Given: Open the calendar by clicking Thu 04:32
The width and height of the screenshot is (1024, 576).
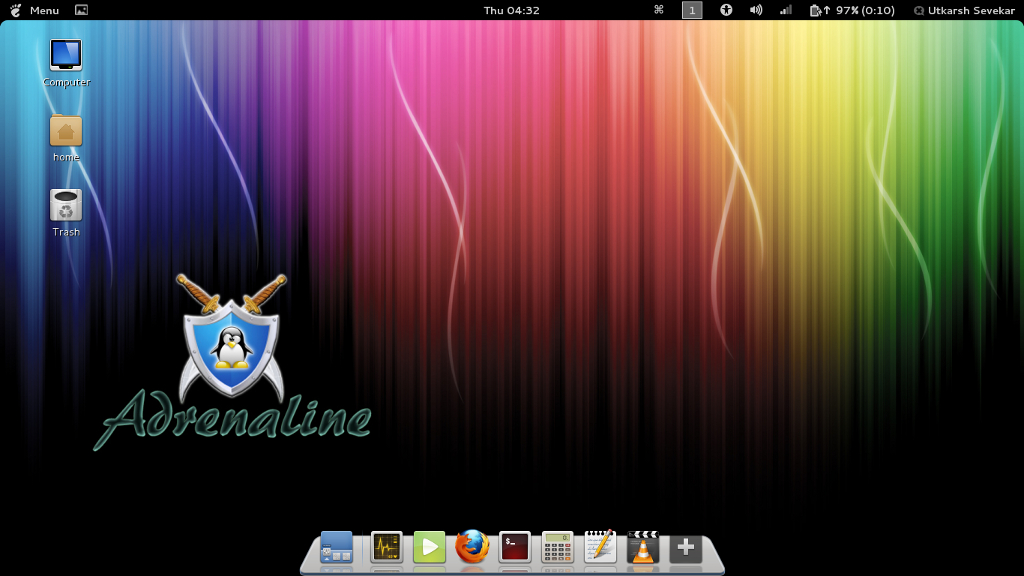Looking at the screenshot, I should (x=511, y=10).
